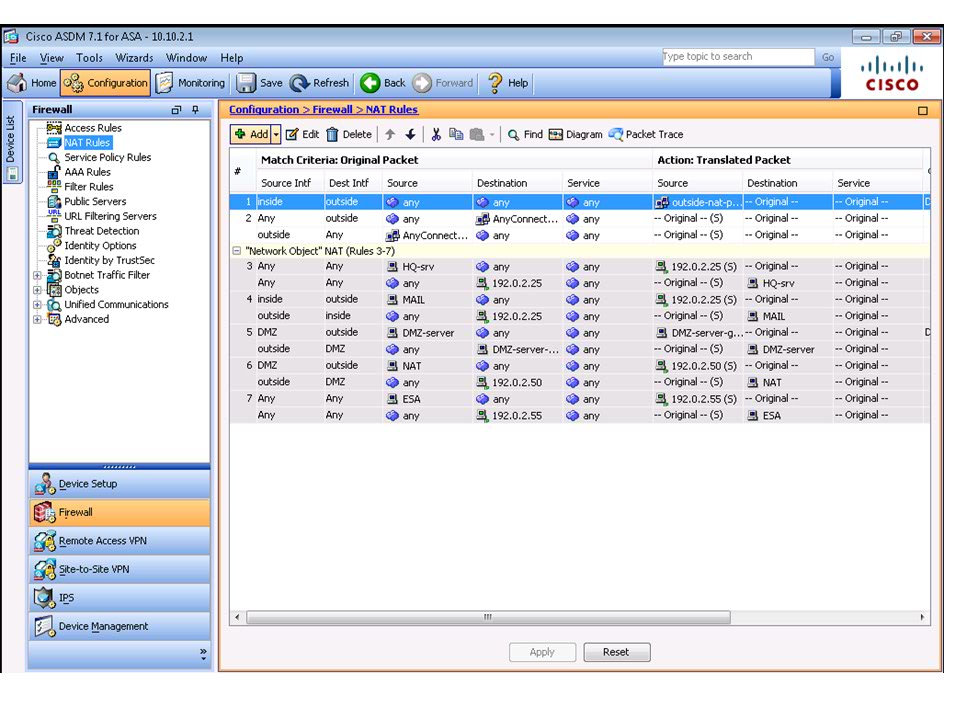Move selected rule up with arrow
This screenshot has height=720, width=960.
click(x=390, y=134)
